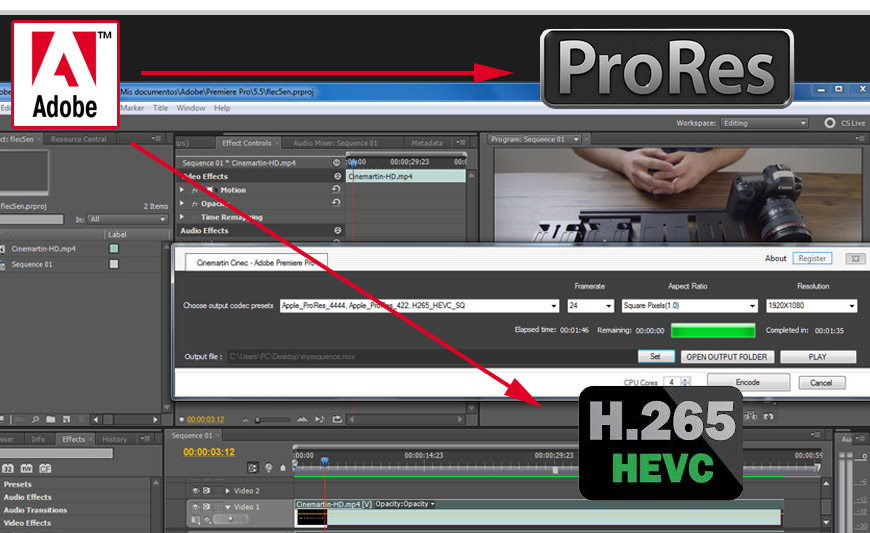The image size is (870, 533).
Task: Open the Window menu
Action: click(x=191, y=108)
